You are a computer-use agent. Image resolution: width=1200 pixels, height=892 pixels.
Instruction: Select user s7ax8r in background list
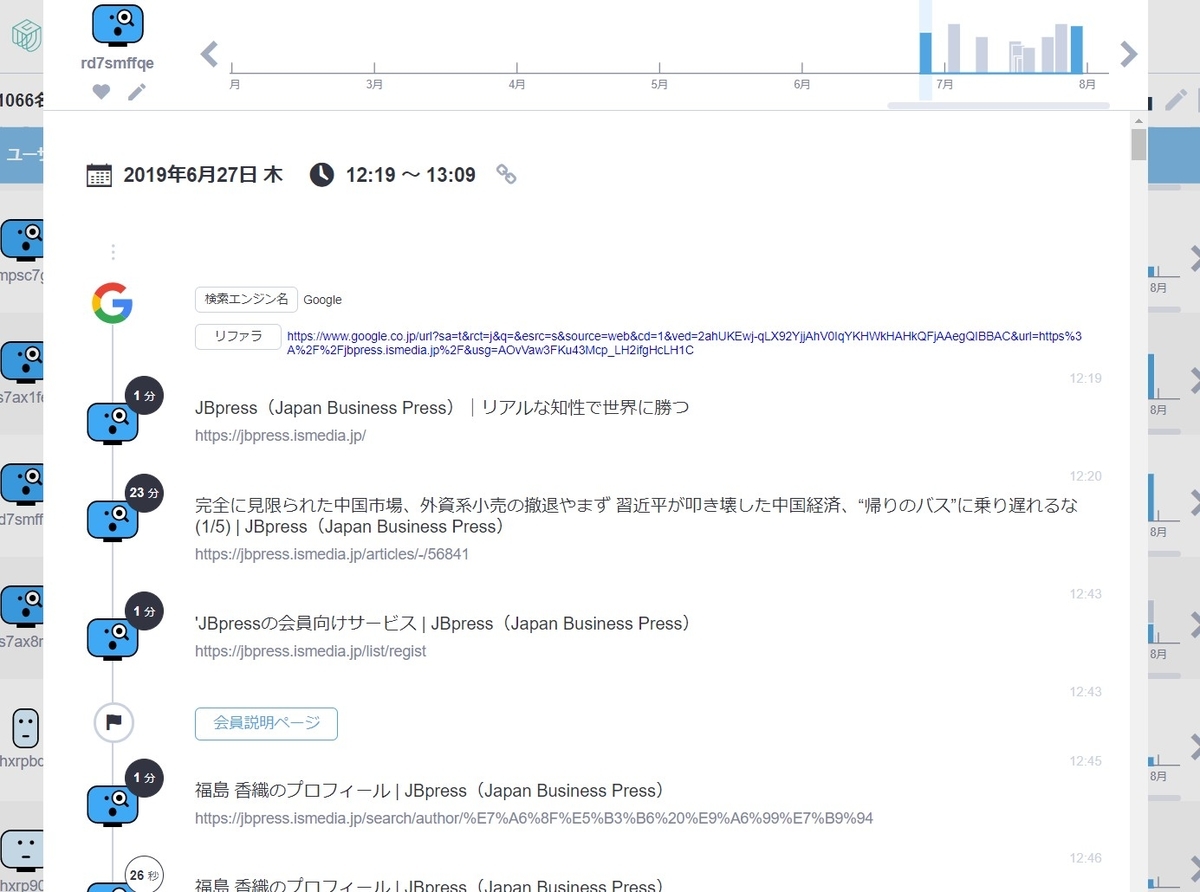click(21, 616)
